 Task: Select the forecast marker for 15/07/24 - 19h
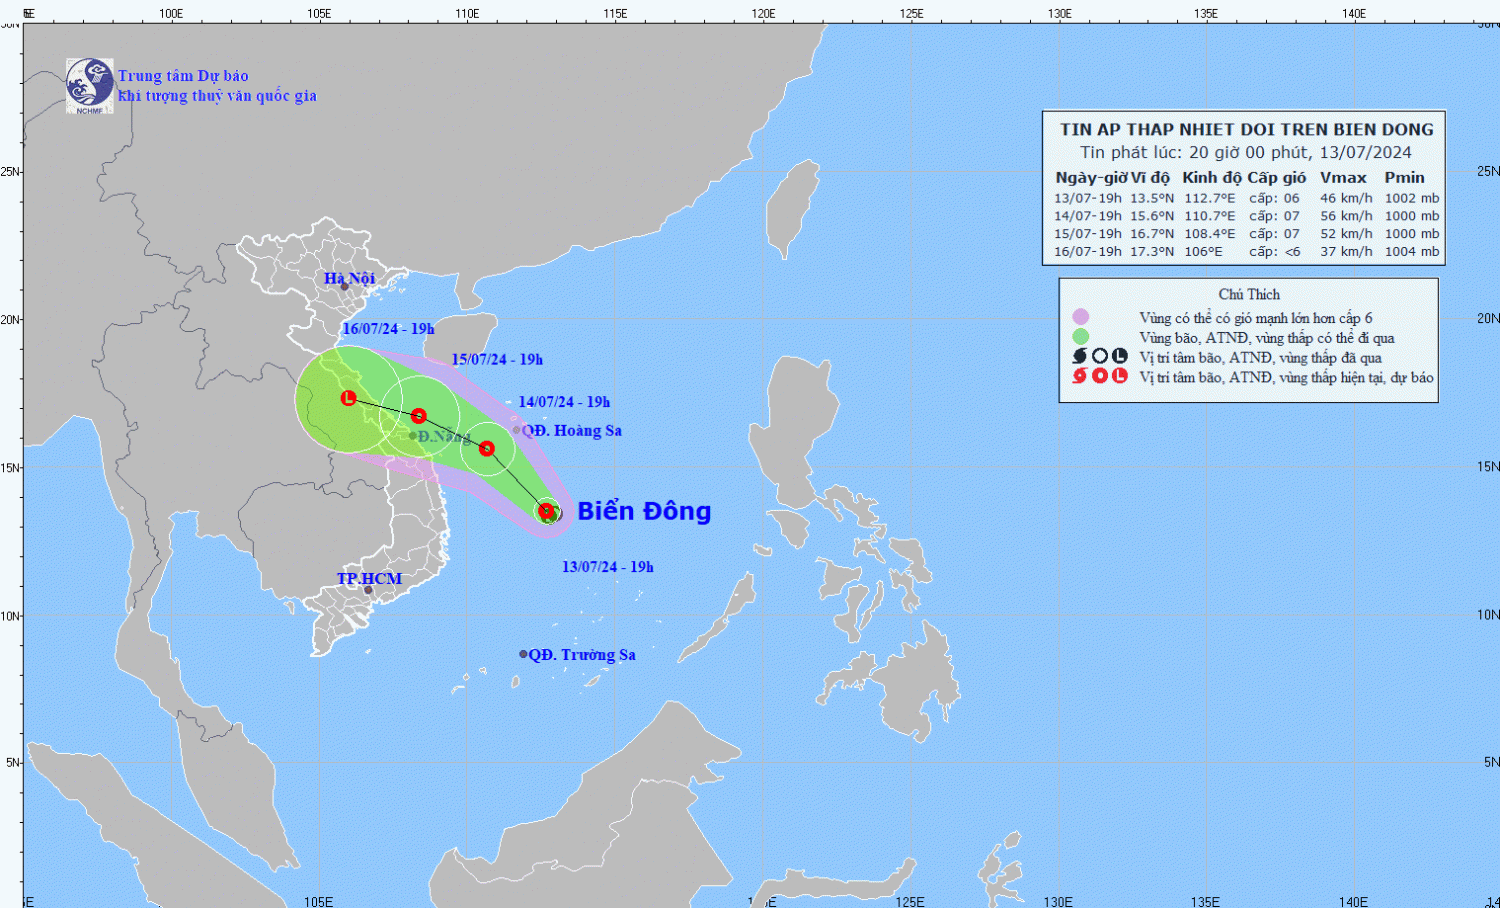[x=419, y=416]
